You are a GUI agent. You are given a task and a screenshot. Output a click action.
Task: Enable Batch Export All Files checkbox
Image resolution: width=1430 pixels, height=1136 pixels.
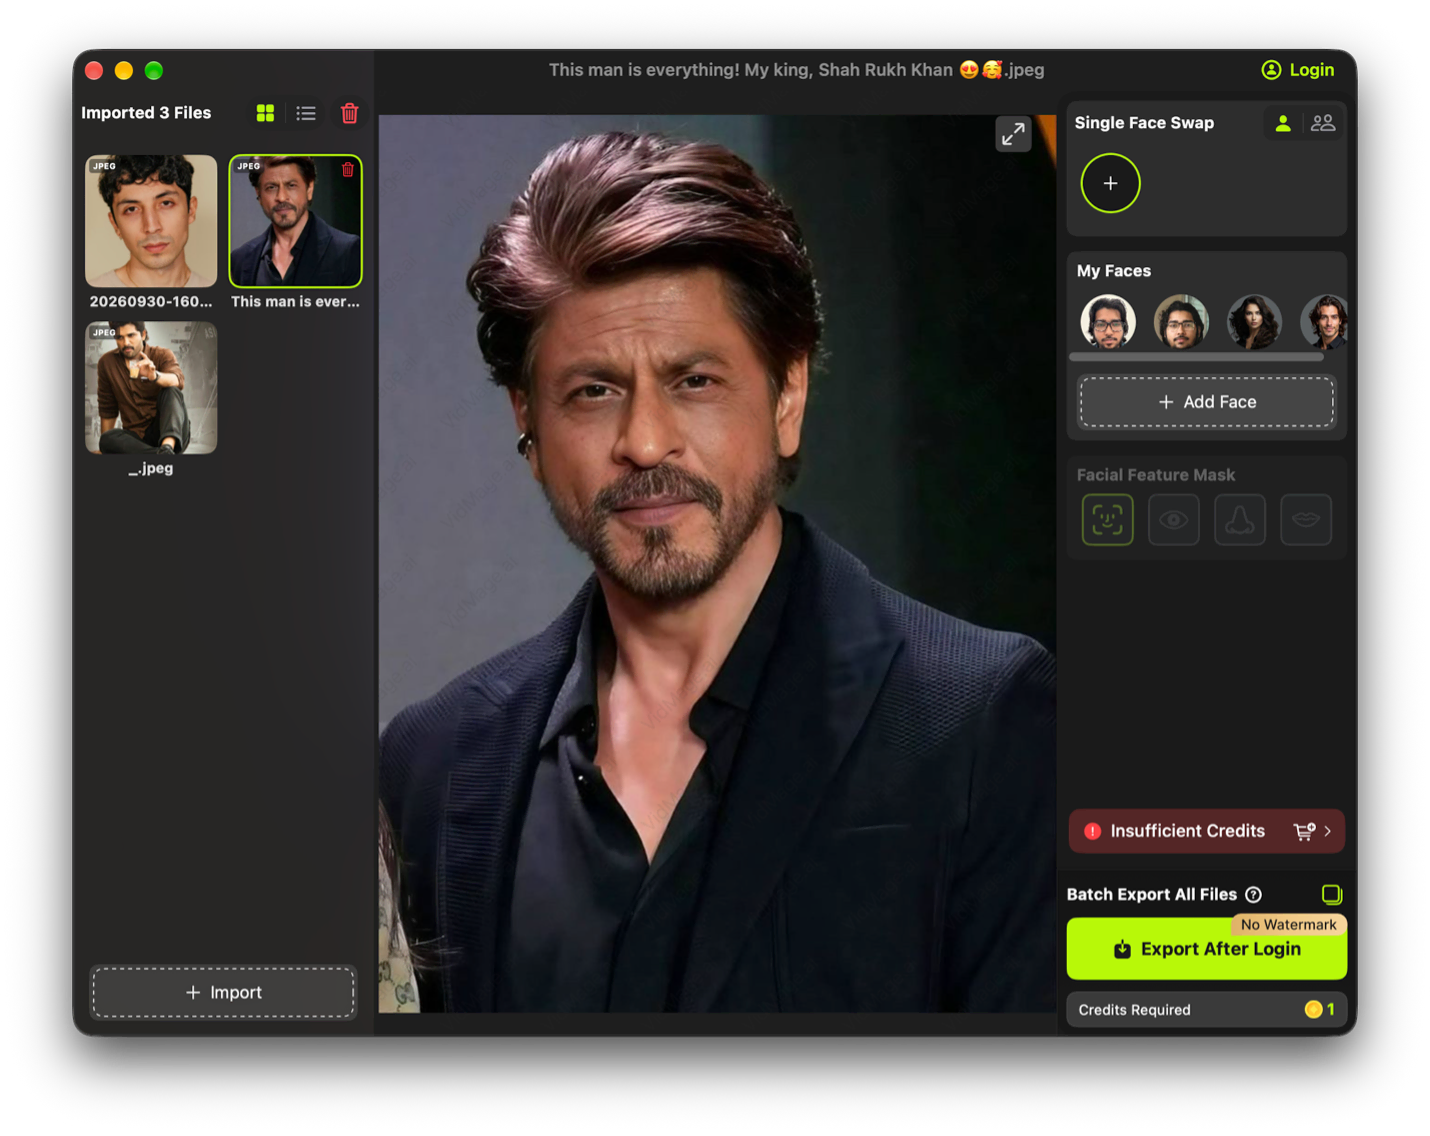[x=1331, y=894]
